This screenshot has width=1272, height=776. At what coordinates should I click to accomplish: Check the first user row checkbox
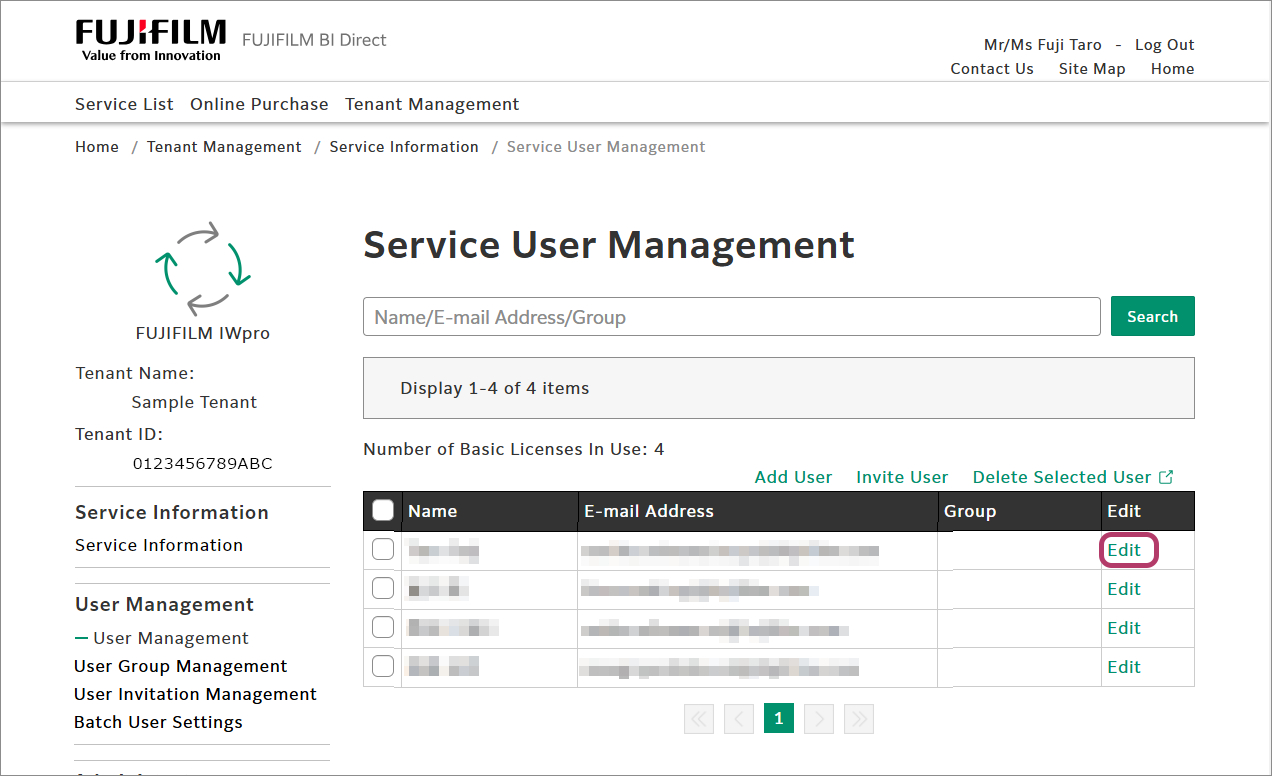click(x=383, y=550)
